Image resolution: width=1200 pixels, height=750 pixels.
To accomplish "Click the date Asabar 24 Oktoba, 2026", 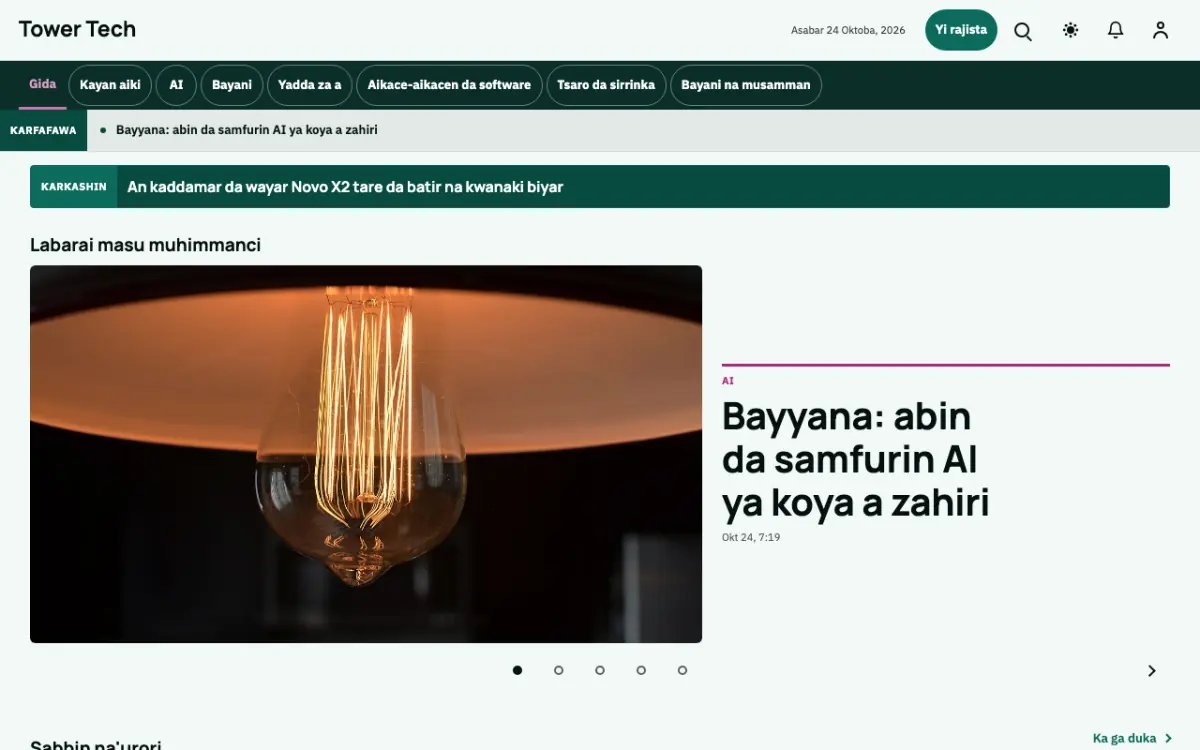I will click(848, 30).
